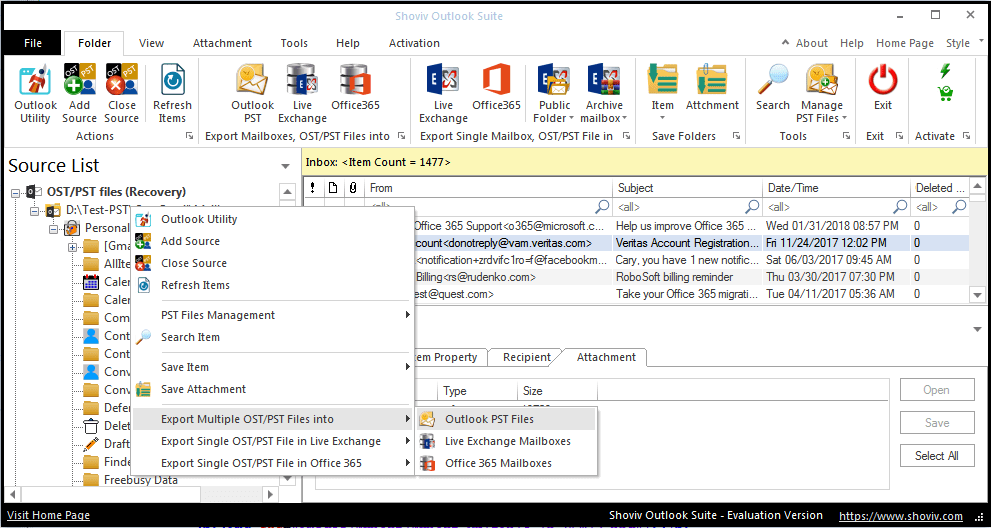Click the Select All button
Screen dimensions: 991x528
[x=936, y=455]
